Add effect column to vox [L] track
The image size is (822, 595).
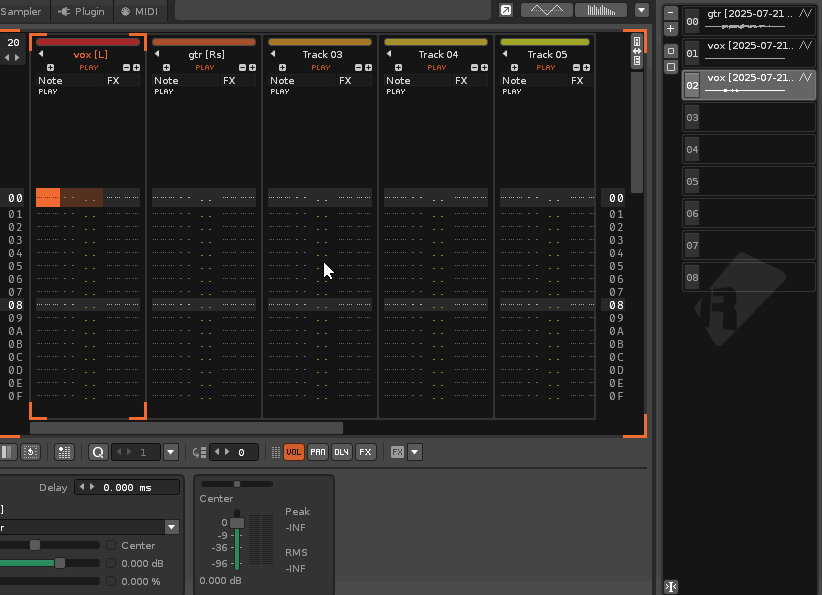click(136, 68)
